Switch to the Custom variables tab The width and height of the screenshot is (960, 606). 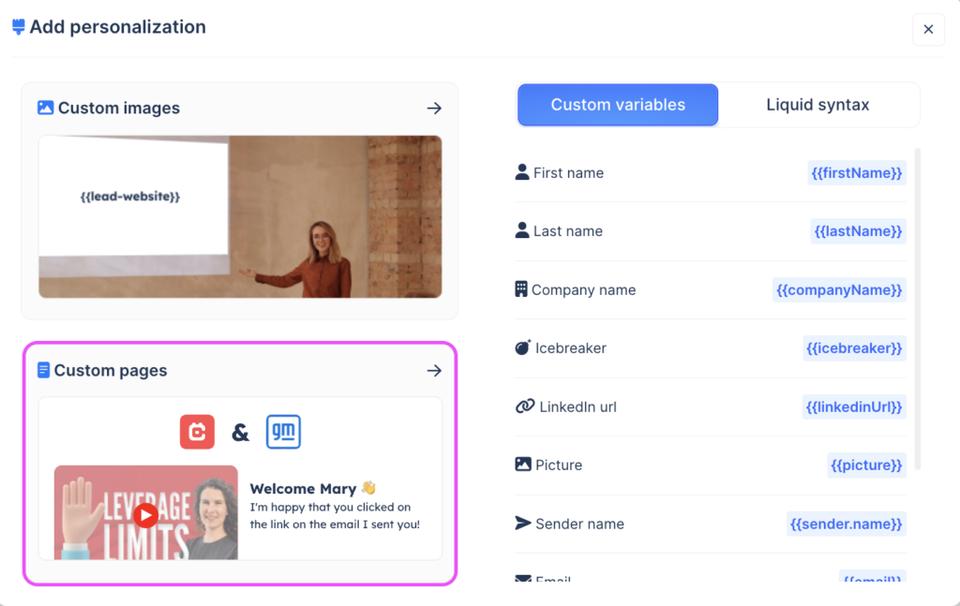tap(618, 105)
